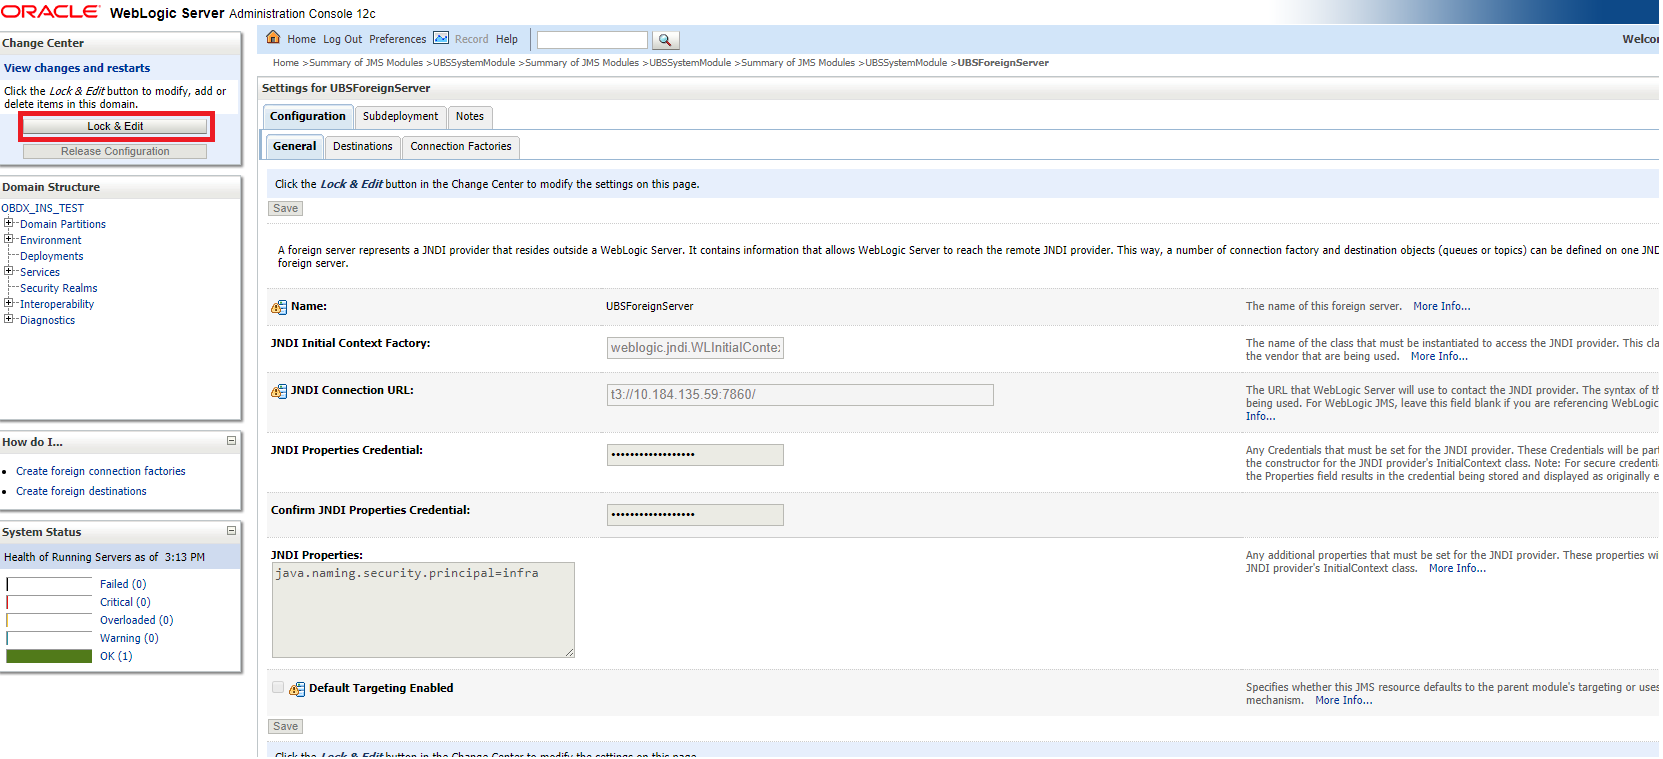This screenshot has height=759, width=1663.
Task: Click Confirm JNDI Properties Credential field
Action: point(695,515)
